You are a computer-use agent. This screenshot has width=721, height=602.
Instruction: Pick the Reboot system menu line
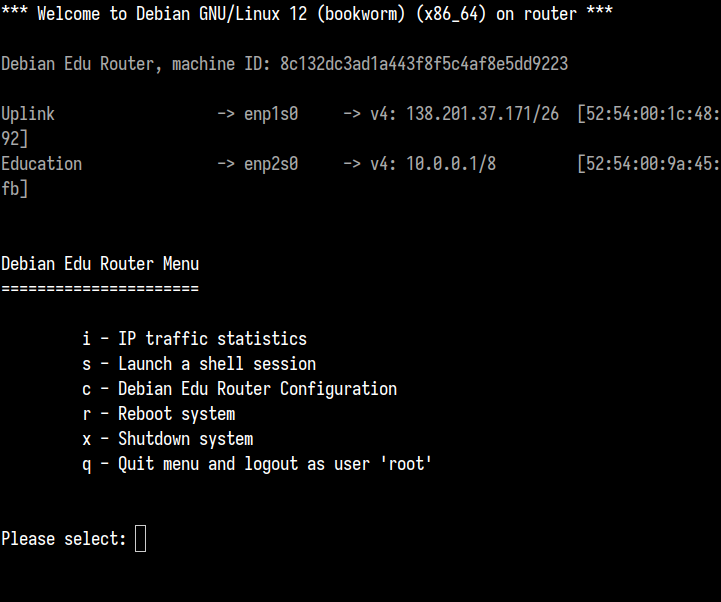point(159,414)
